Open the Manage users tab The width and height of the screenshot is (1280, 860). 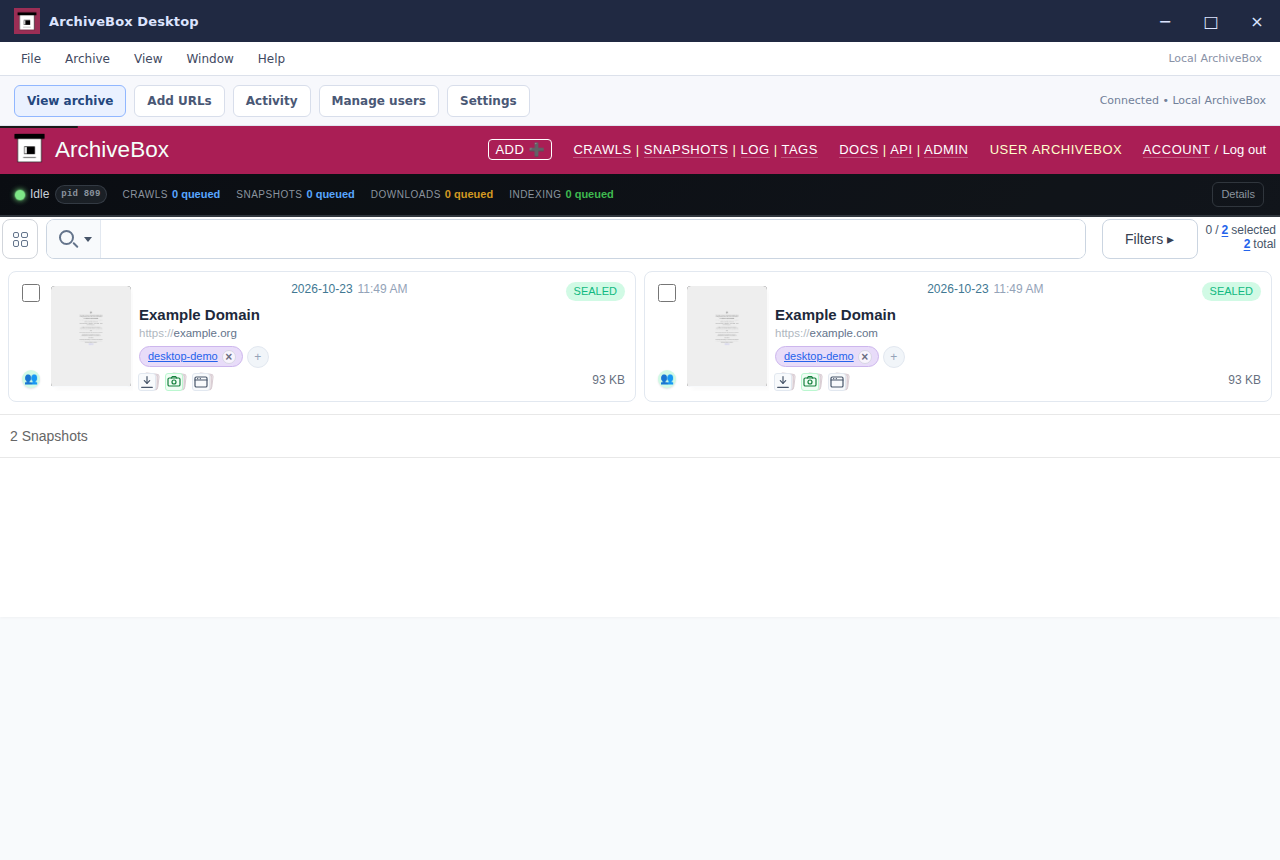(x=379, y=101)
